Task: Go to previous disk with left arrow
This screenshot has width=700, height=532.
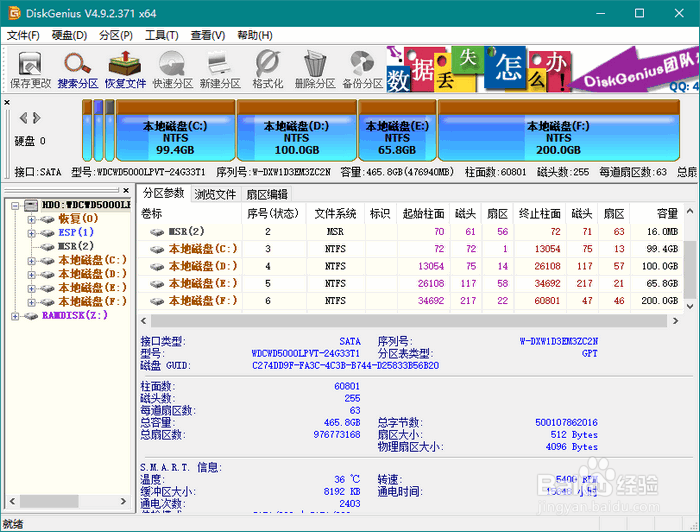Action: tap(23, 118)
